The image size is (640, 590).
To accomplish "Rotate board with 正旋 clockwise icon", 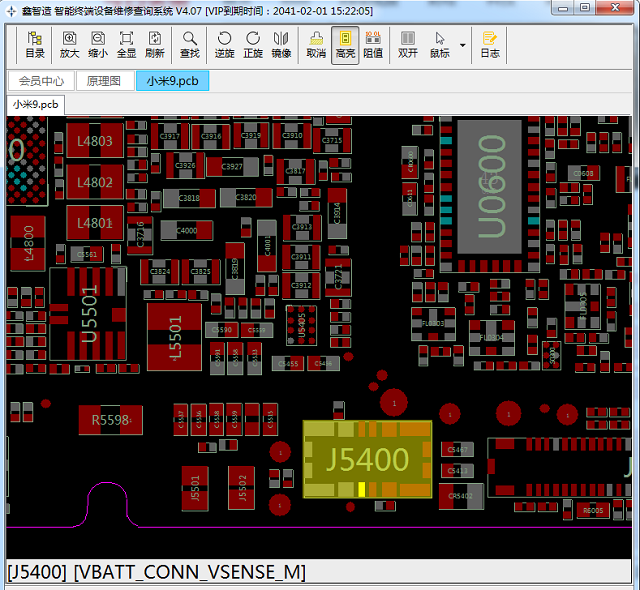I will (x=253, y=45).
